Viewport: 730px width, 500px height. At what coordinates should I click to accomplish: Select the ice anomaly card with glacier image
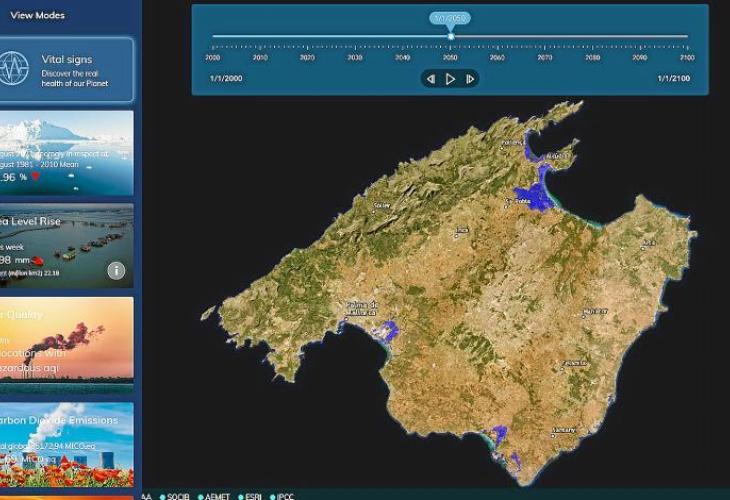point(66,152)
